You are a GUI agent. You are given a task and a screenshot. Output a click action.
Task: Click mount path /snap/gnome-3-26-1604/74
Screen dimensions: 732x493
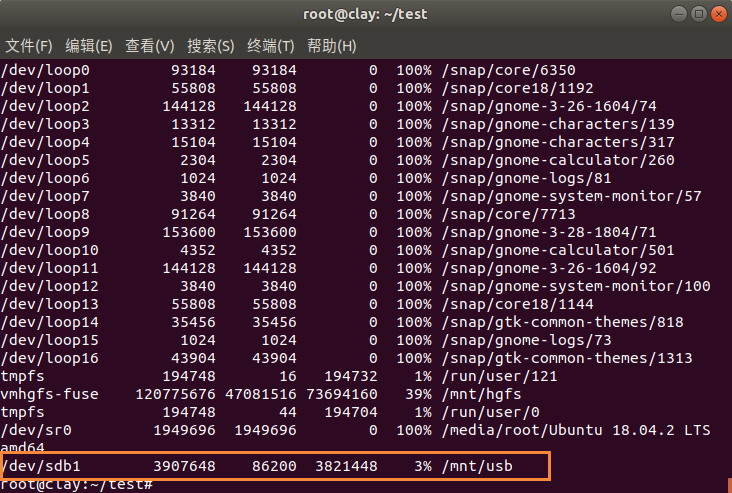coord(549,106)
